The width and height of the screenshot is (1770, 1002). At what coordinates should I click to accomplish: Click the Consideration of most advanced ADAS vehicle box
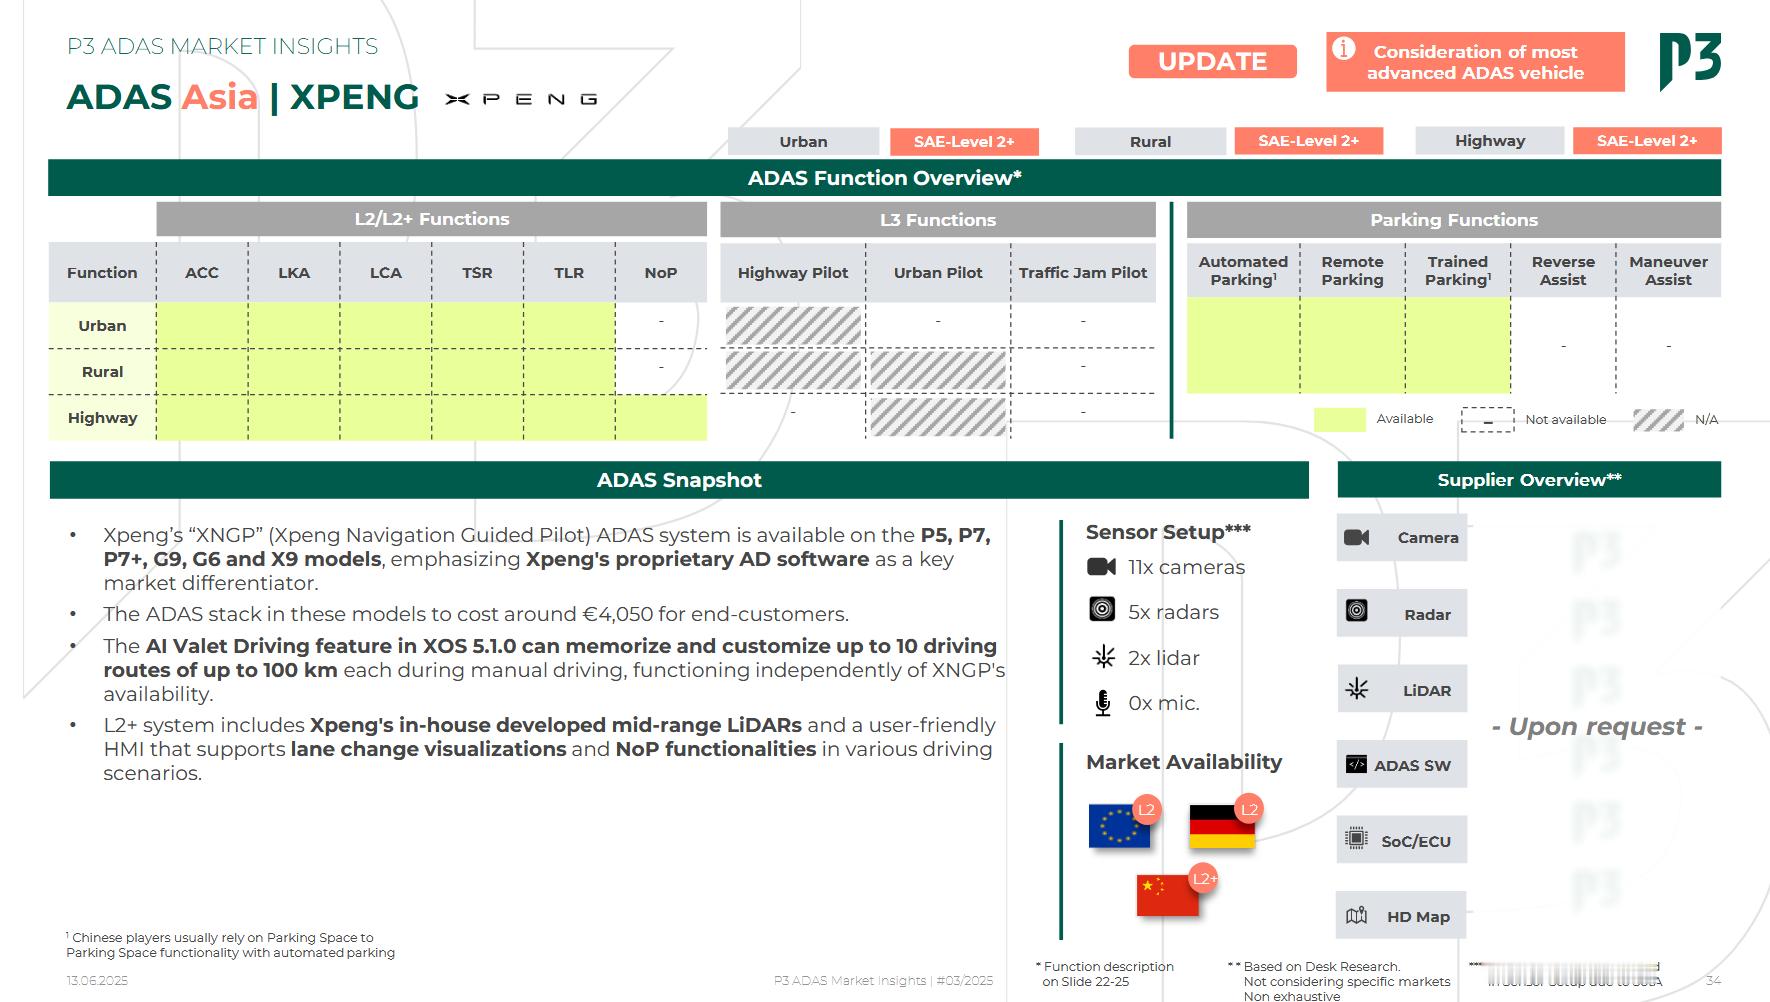[x=1475, y=62]
